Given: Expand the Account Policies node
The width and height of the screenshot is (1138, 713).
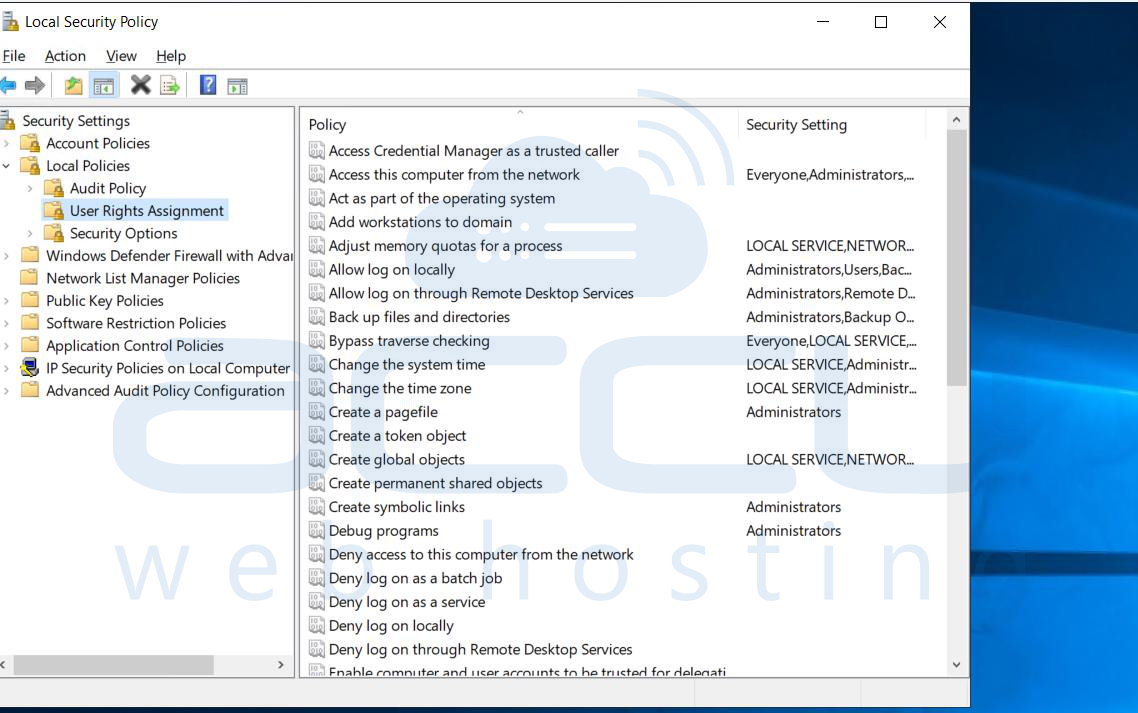Looking at the screenshot, I should click(x=7, y=144).
